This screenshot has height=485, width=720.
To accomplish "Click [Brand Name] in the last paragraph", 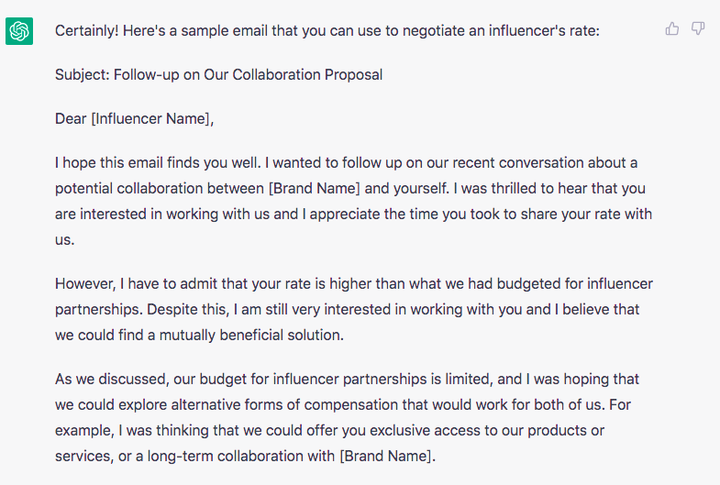I will [x=386, y=456].
